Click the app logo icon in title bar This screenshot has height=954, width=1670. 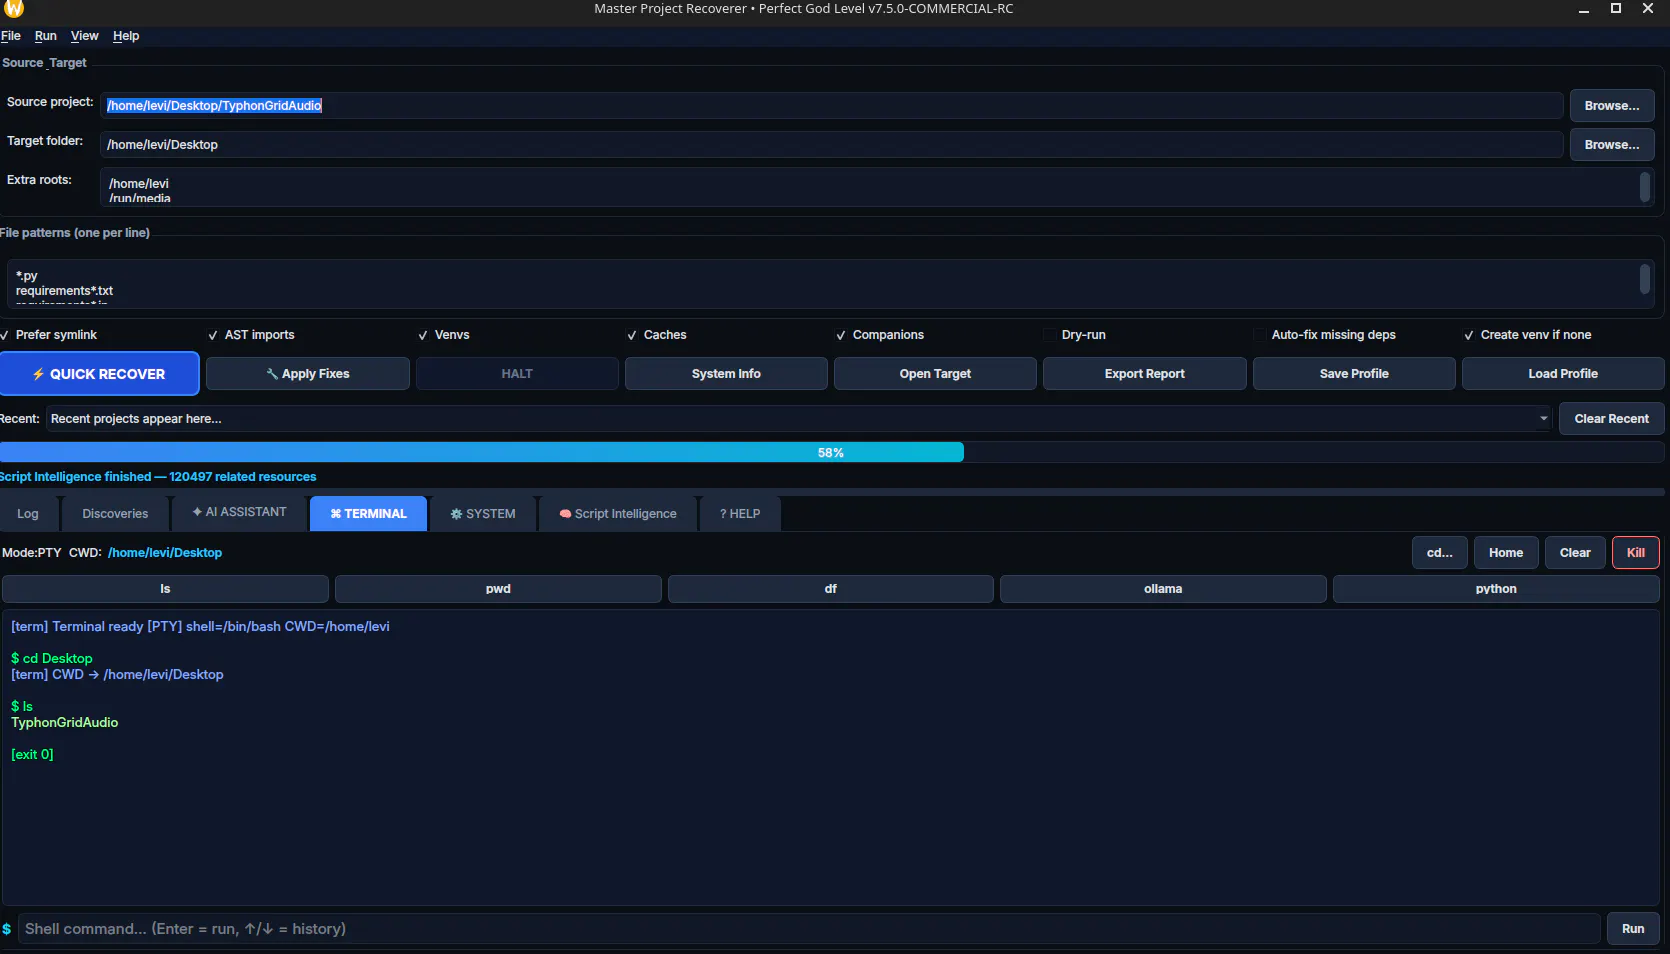(x=13, y=8)
